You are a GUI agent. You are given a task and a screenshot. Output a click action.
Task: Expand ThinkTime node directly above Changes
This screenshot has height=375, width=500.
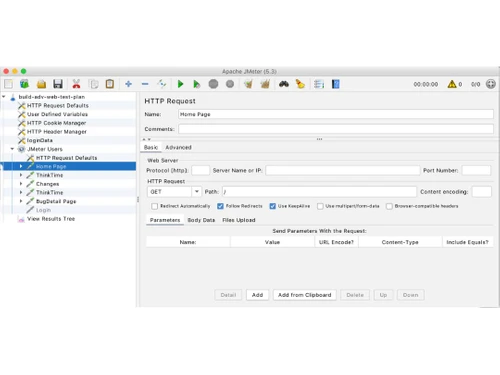[21, 175]
